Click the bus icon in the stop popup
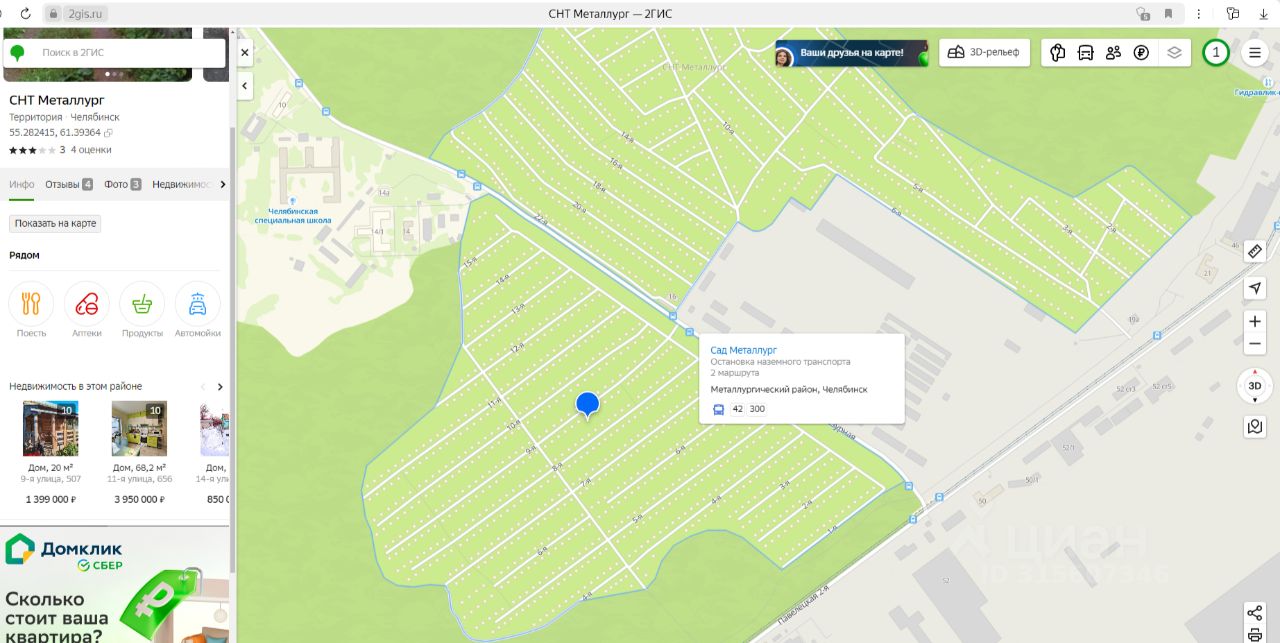Image resolution: width=1280 pixels, height=643 pixels. click(718, 409)
